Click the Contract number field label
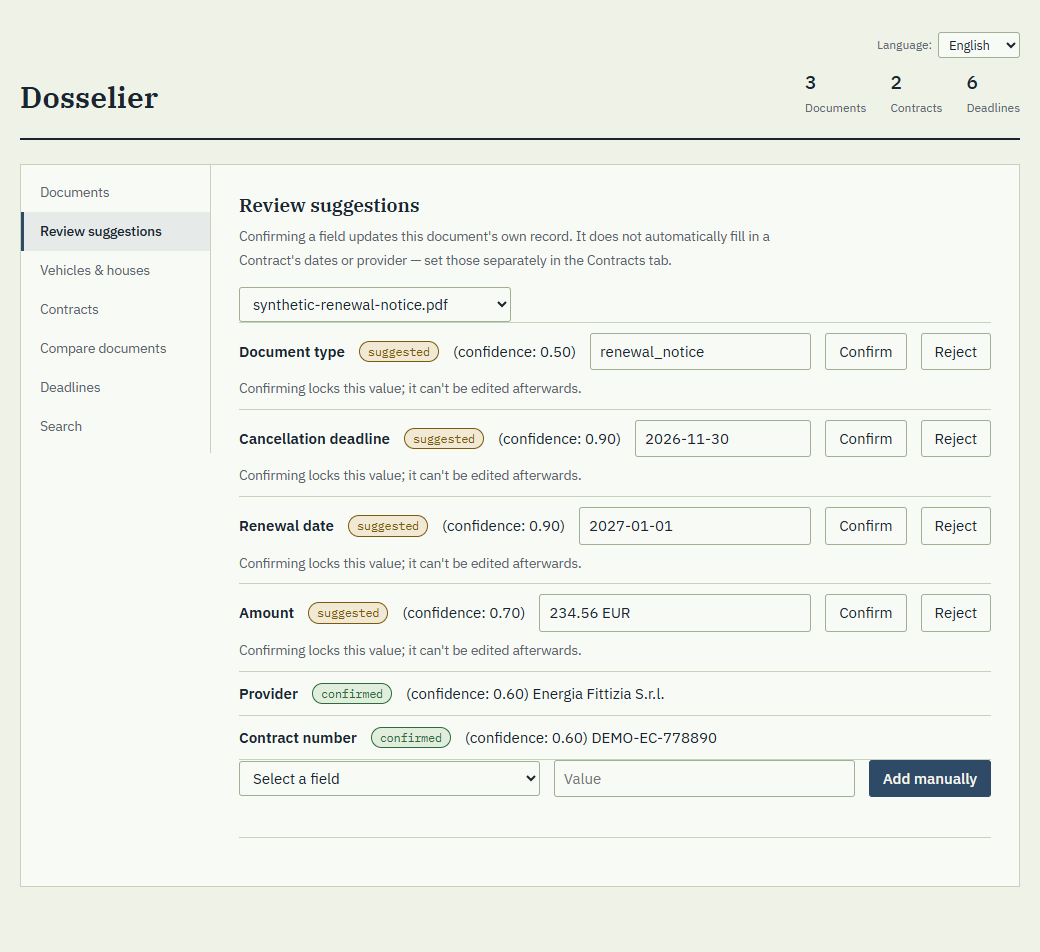Screen dimensions: 1040x952 [298, 738]
